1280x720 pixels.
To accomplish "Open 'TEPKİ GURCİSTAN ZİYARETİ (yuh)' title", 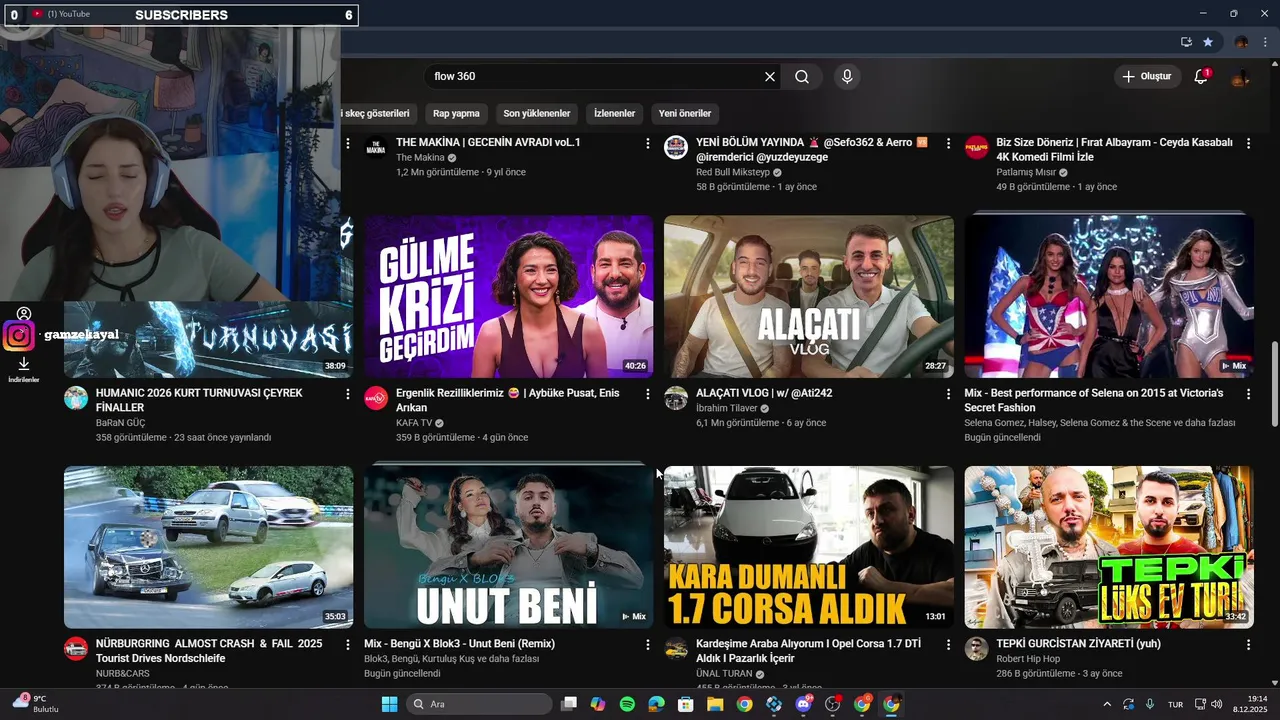I will pos(1078,644).
